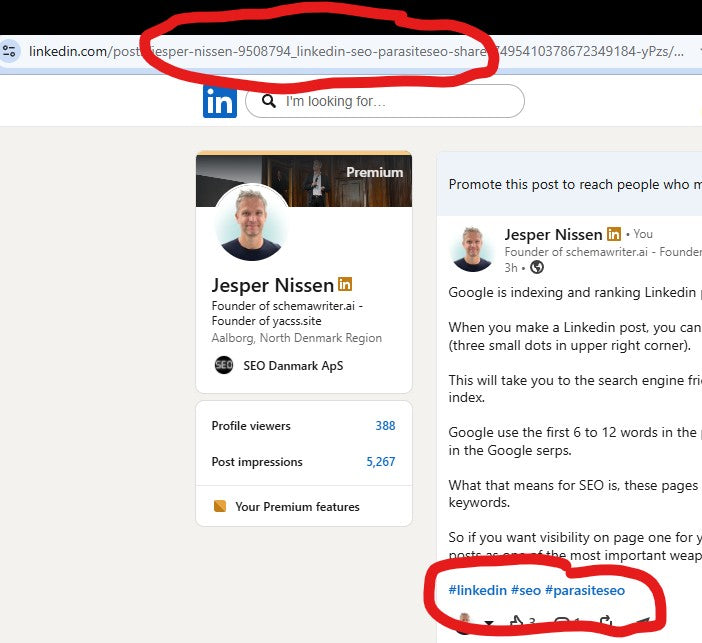Screen dimensions: 702x643
Task: Open Your Premium features
Action: click(x=297, y=506)
